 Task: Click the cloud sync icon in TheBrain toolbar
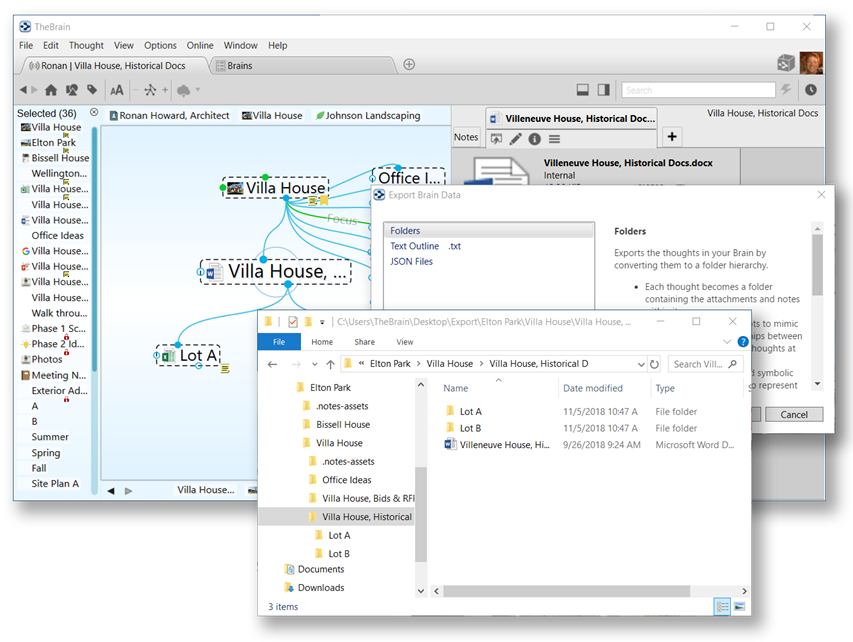click(183, 90)
